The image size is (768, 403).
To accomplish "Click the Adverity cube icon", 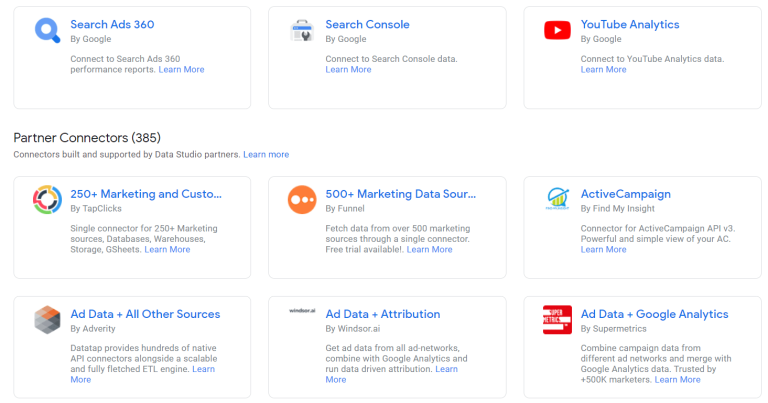I will [46, 321].
